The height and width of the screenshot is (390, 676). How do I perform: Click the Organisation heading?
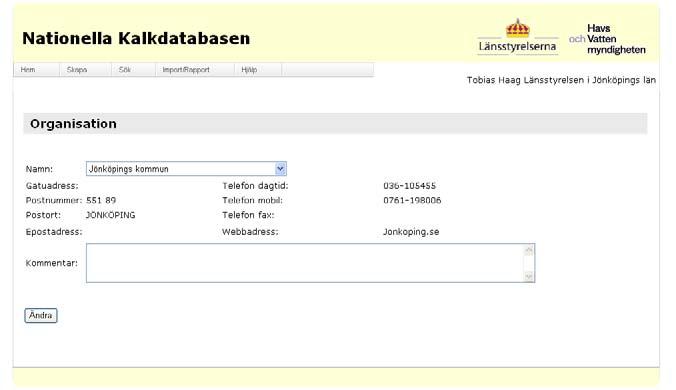tap(73, 124)
